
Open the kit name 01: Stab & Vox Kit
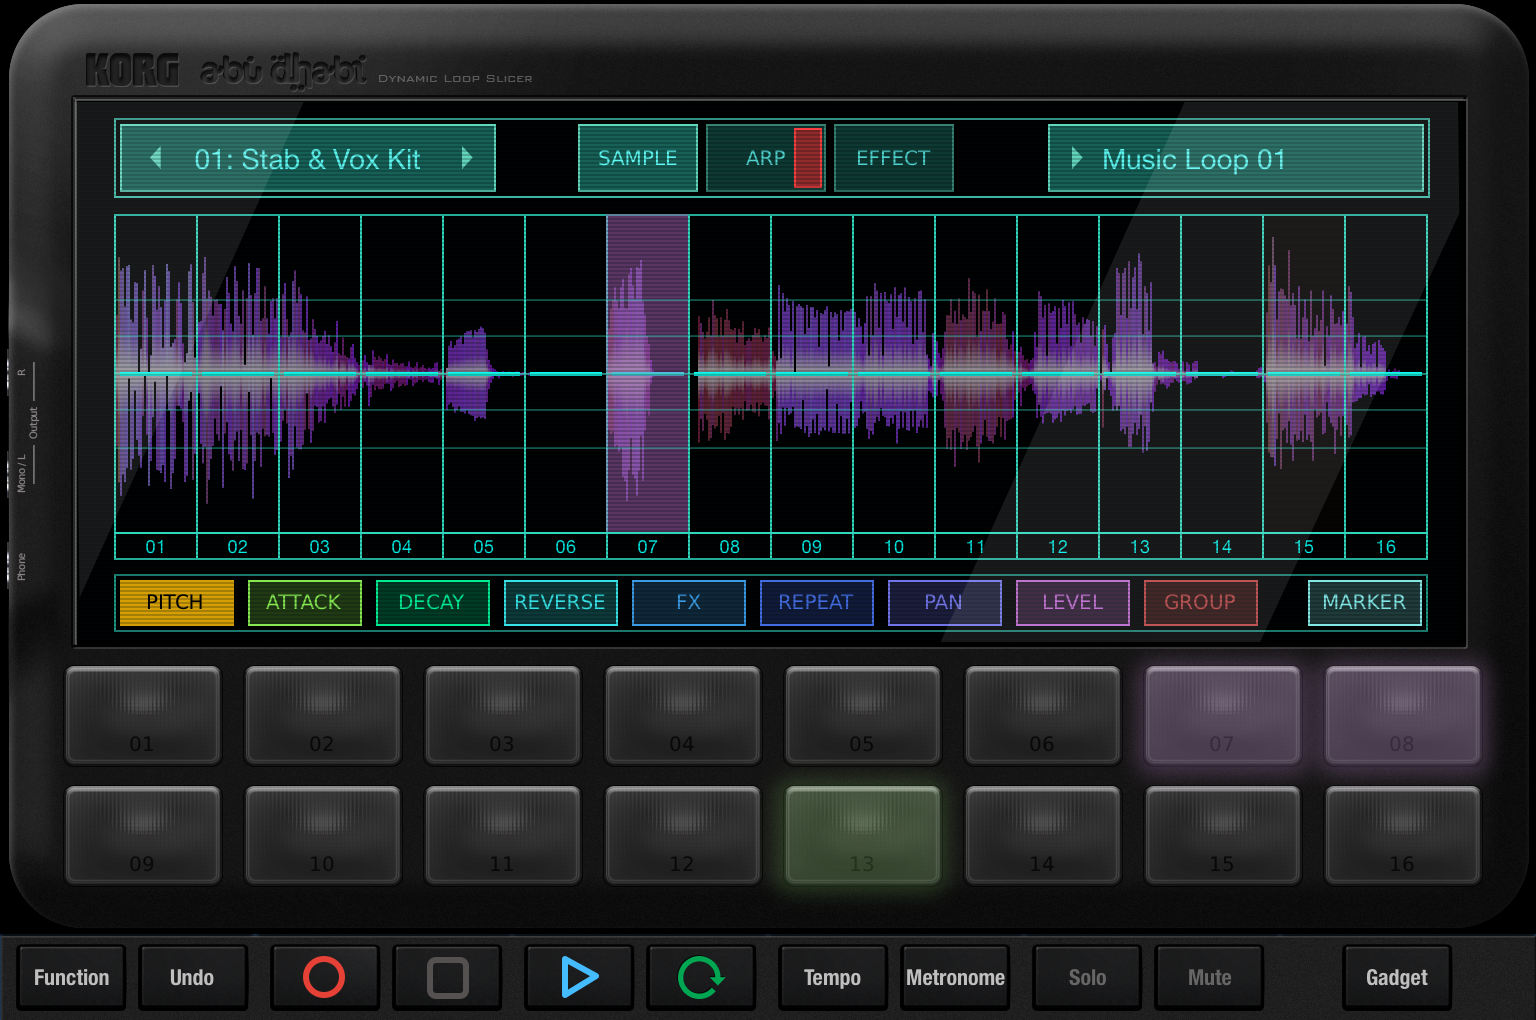tap(307, 159)
